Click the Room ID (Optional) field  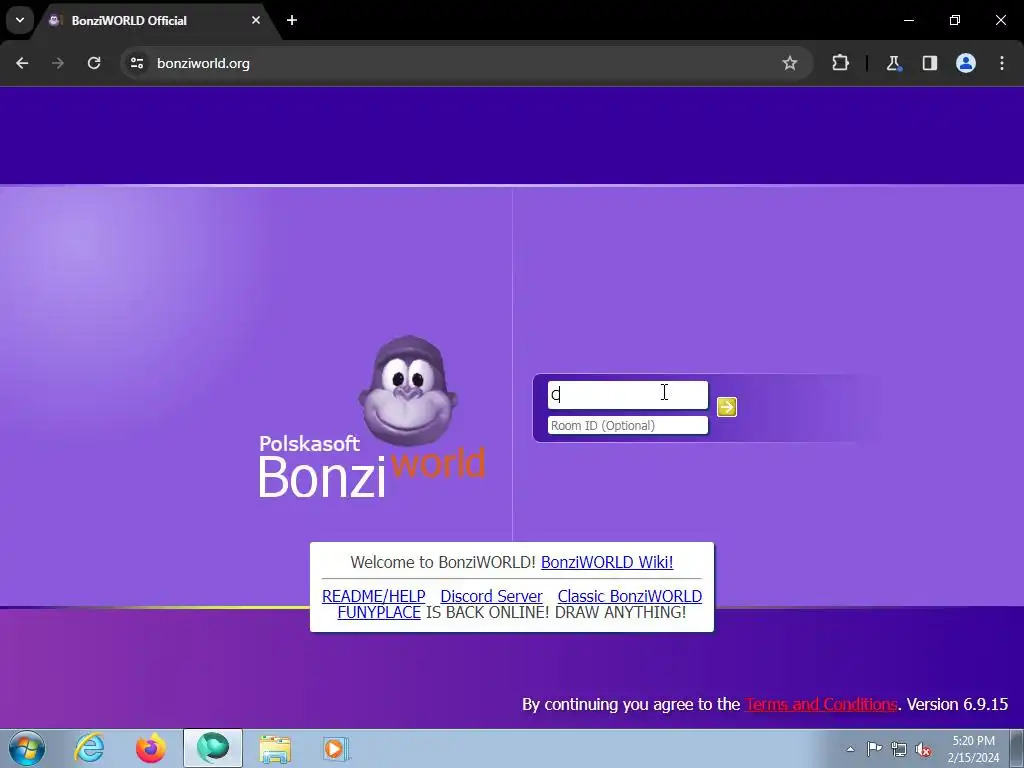coord(628,425)
